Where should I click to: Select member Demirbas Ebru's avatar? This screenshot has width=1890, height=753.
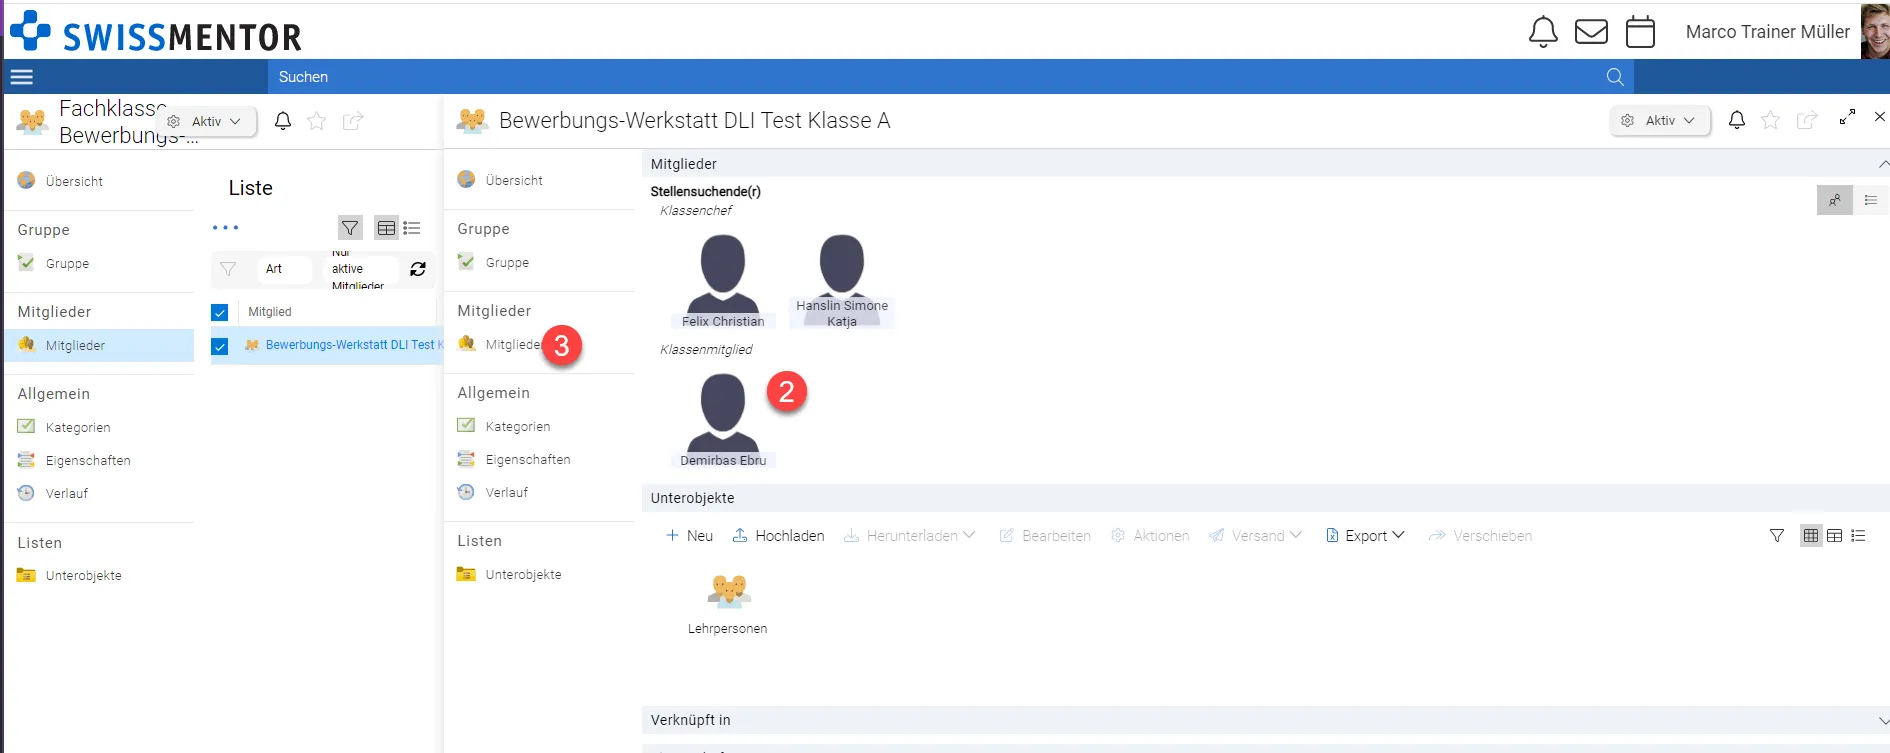723,420
